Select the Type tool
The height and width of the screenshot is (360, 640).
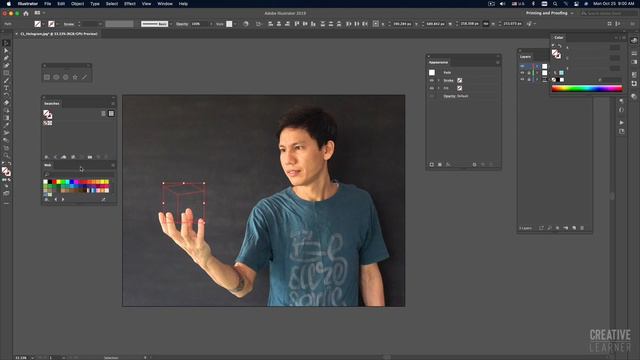pyautogui.click(x=6, y=88)
